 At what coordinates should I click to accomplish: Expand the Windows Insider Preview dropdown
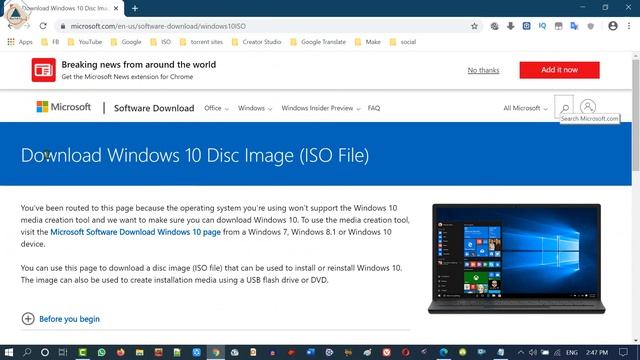pos(321,108)
